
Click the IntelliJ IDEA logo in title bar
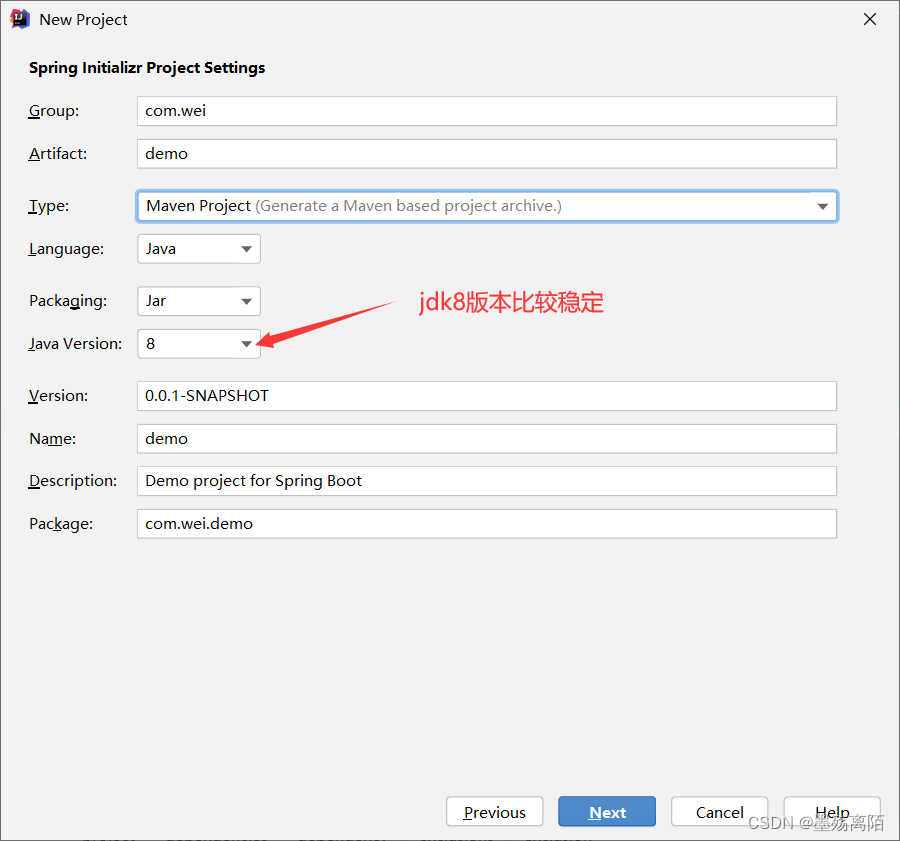20,19
